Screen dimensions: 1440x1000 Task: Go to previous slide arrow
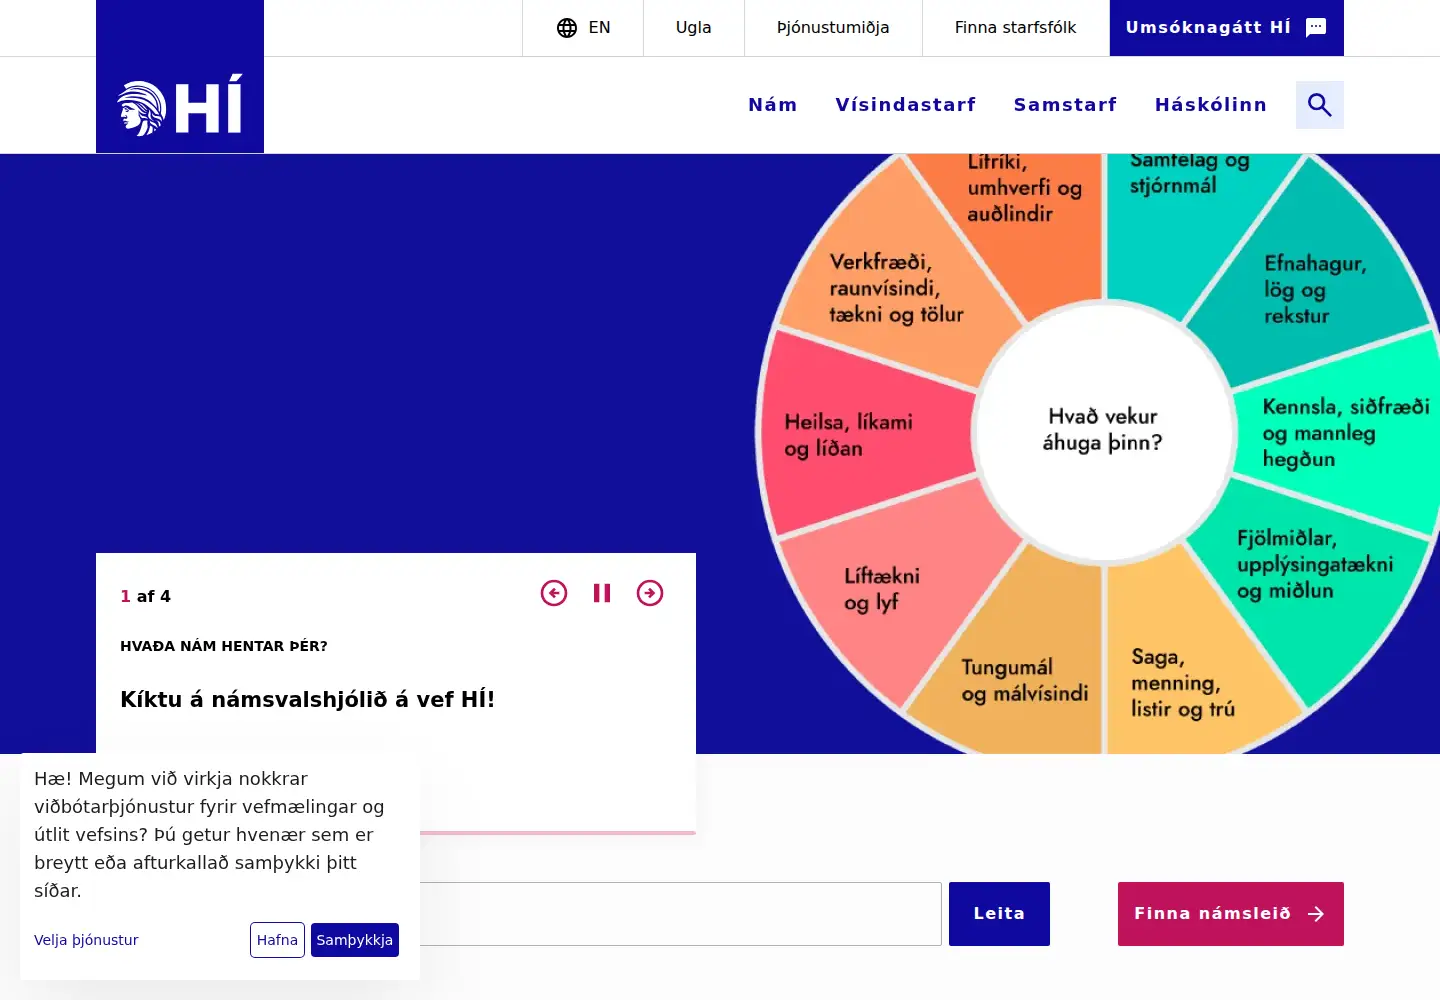554,593
